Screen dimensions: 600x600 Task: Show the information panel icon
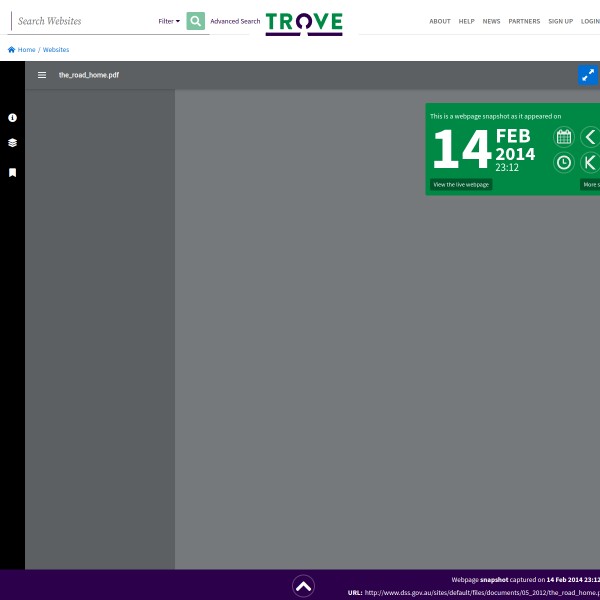tap(12, 118)
